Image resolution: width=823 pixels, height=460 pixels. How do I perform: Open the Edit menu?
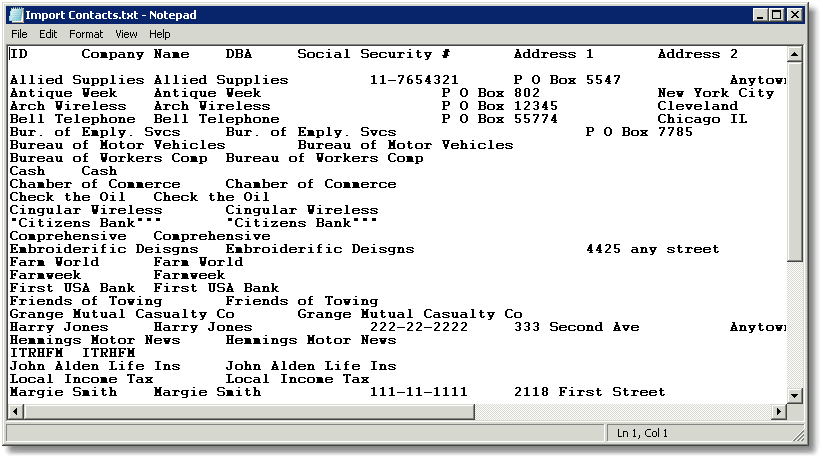[x=48, y=34]
